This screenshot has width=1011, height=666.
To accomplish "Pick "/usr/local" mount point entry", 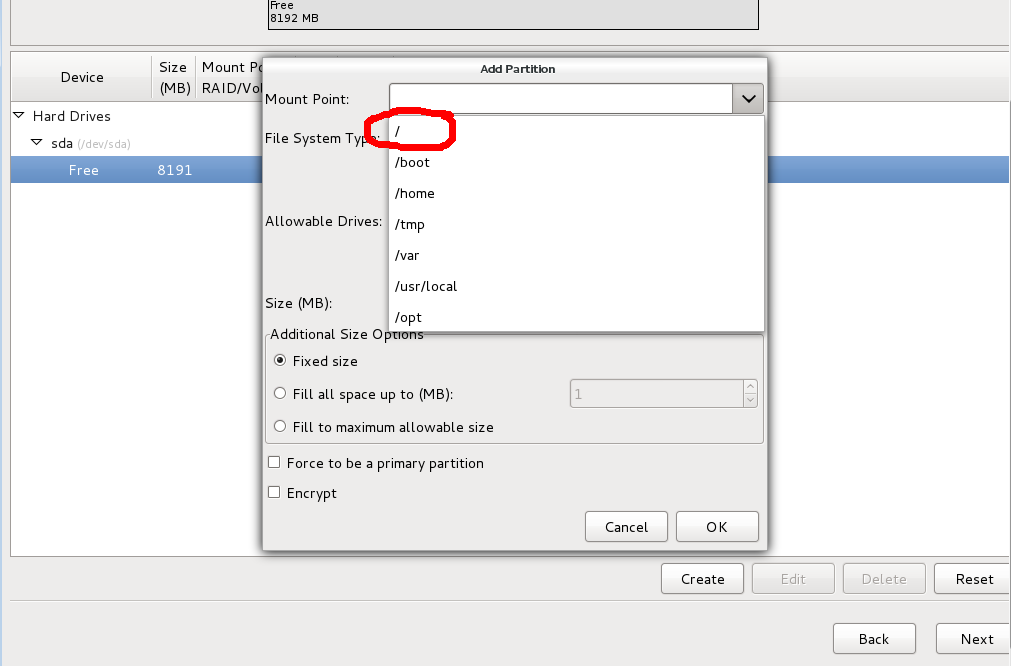I will [x=425, y=286].
